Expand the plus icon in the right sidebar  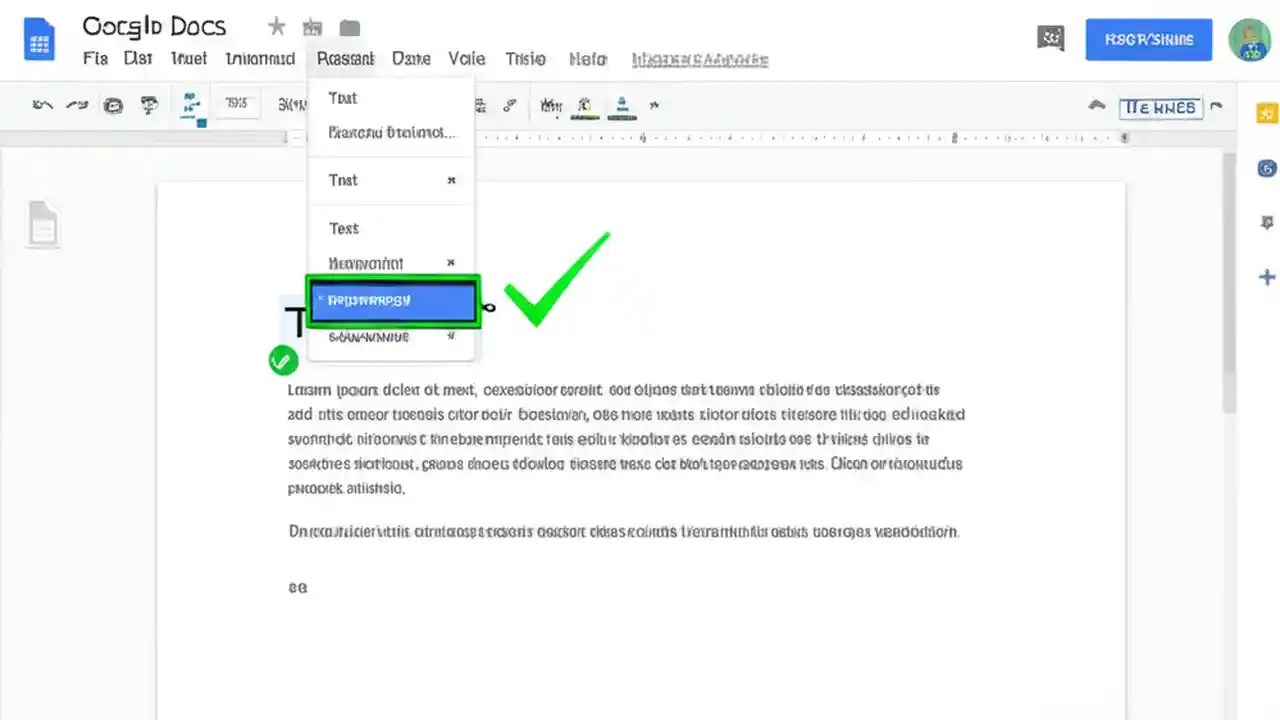pyautogui.click(x=1266, y=277)
